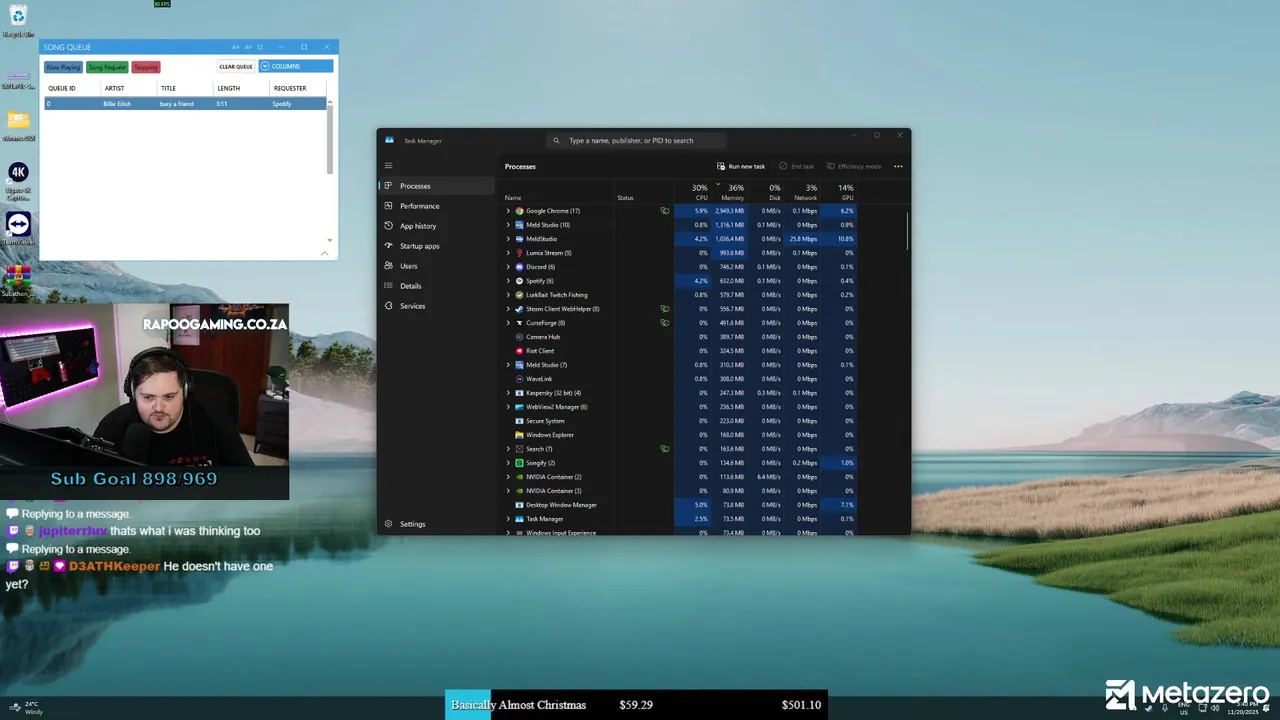This screenshot has height=720, width=1280.
Task: Switch to the Performance page
Action: (437, 206)
